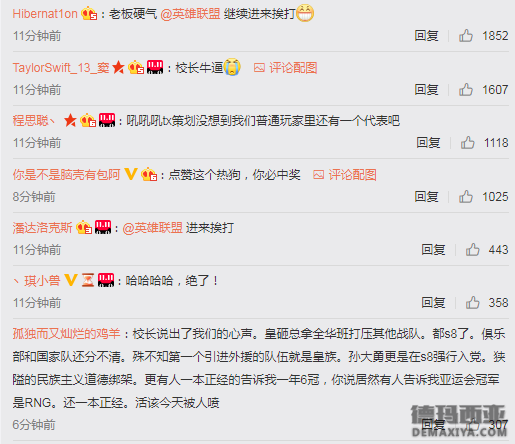Image resolution: width=515 pixels, height=444 pixels.
Task: Open the Hibernat1on user profile
Action: click(45, 14)
